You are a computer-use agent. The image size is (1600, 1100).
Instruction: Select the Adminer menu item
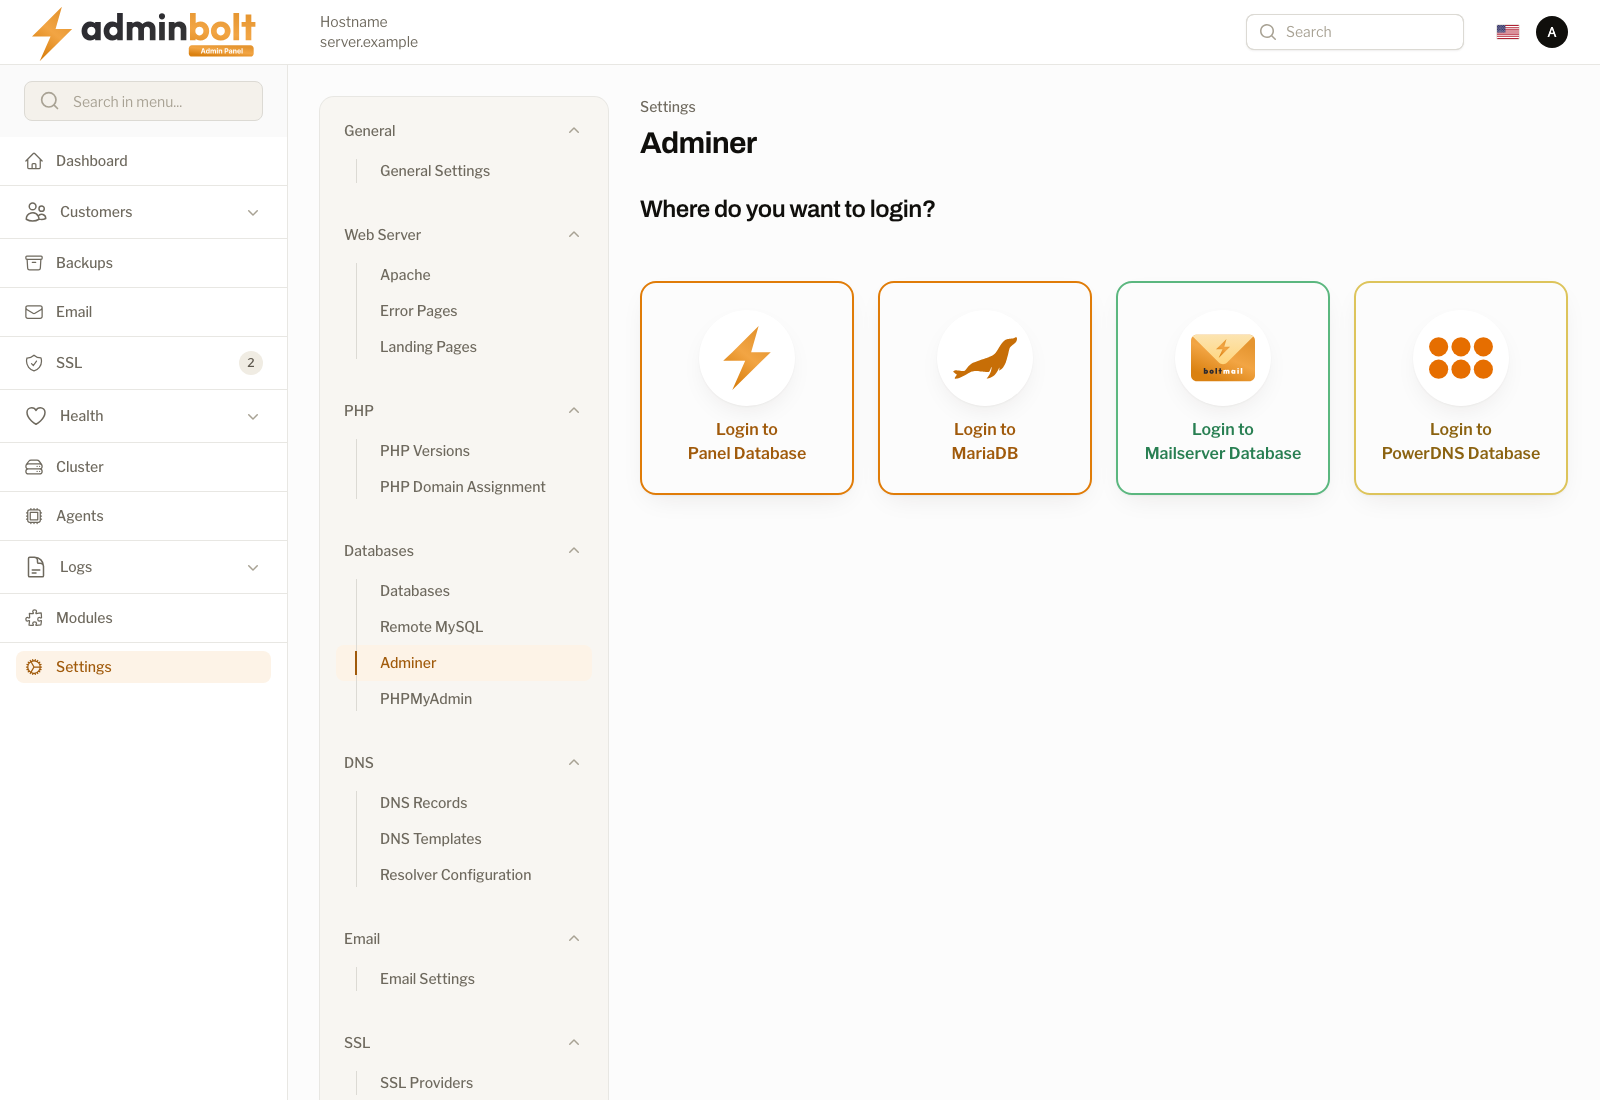tap(464, 663)
